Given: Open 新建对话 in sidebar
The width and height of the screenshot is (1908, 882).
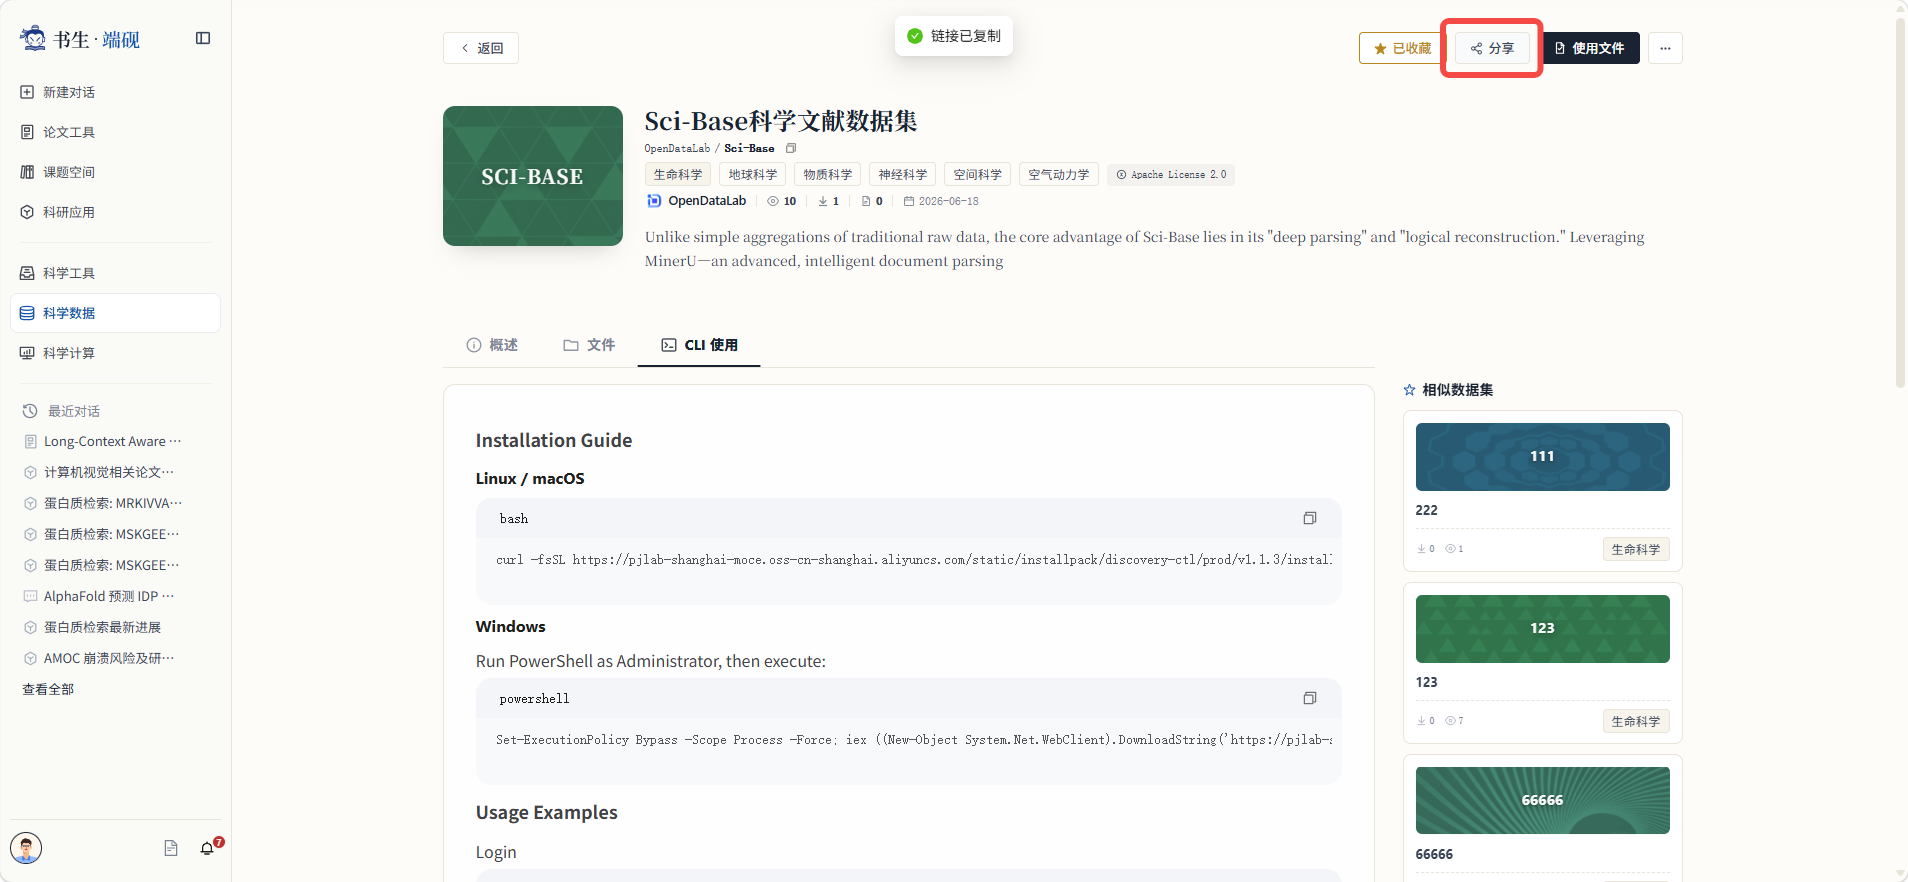Looking at the screenshot, I should [115, 92].
